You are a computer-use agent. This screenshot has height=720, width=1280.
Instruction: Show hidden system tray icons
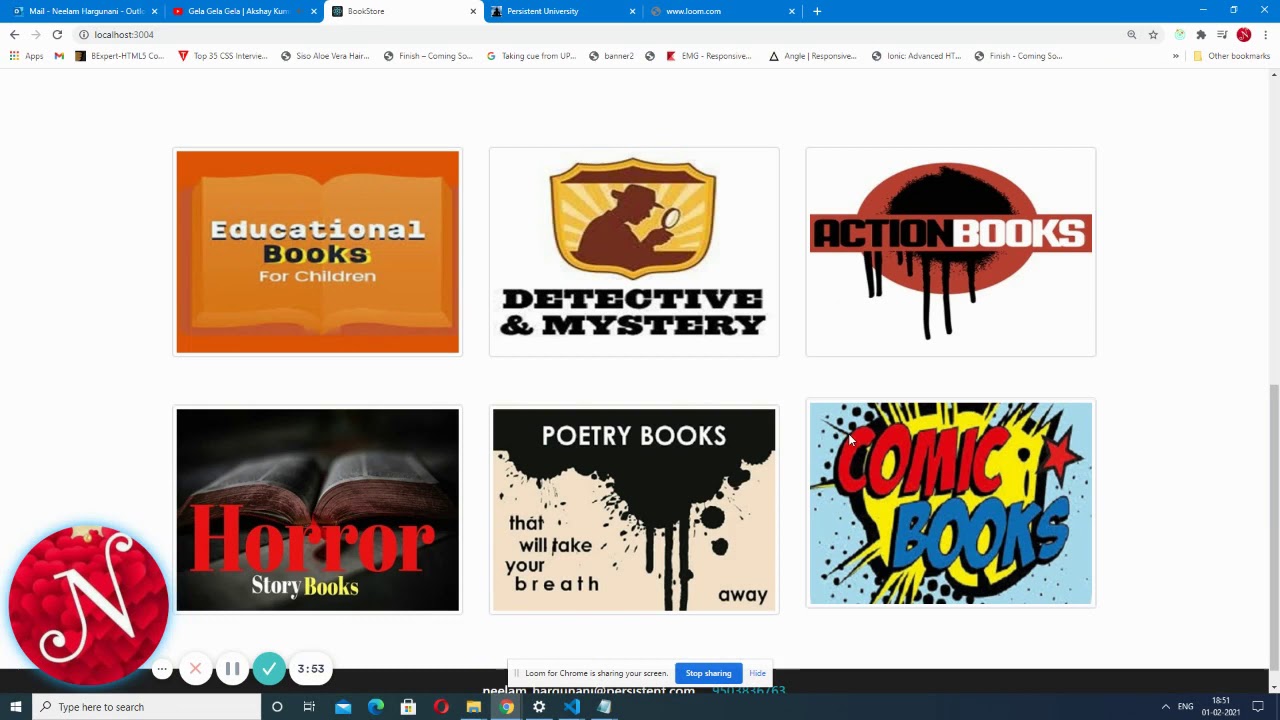pyautogui.click(x=1165, y=707)
